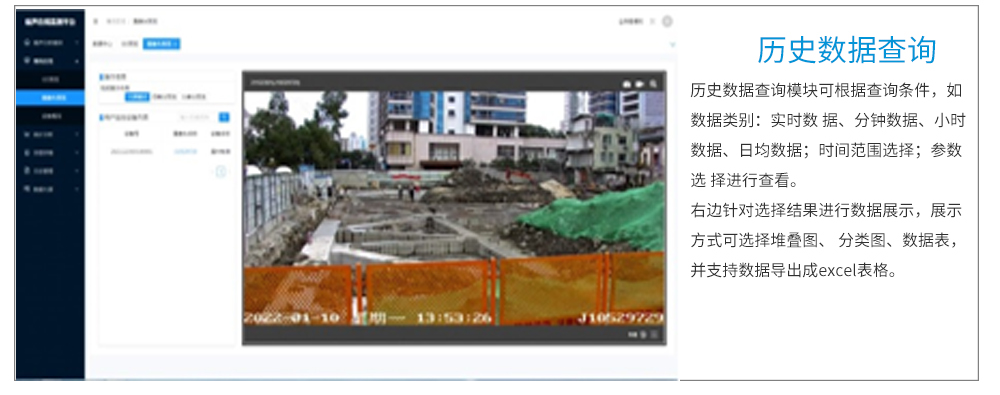Viewport: 1000px width, 395px height.
Task: Open the round user avatar at top right
Action: (667, 22)
